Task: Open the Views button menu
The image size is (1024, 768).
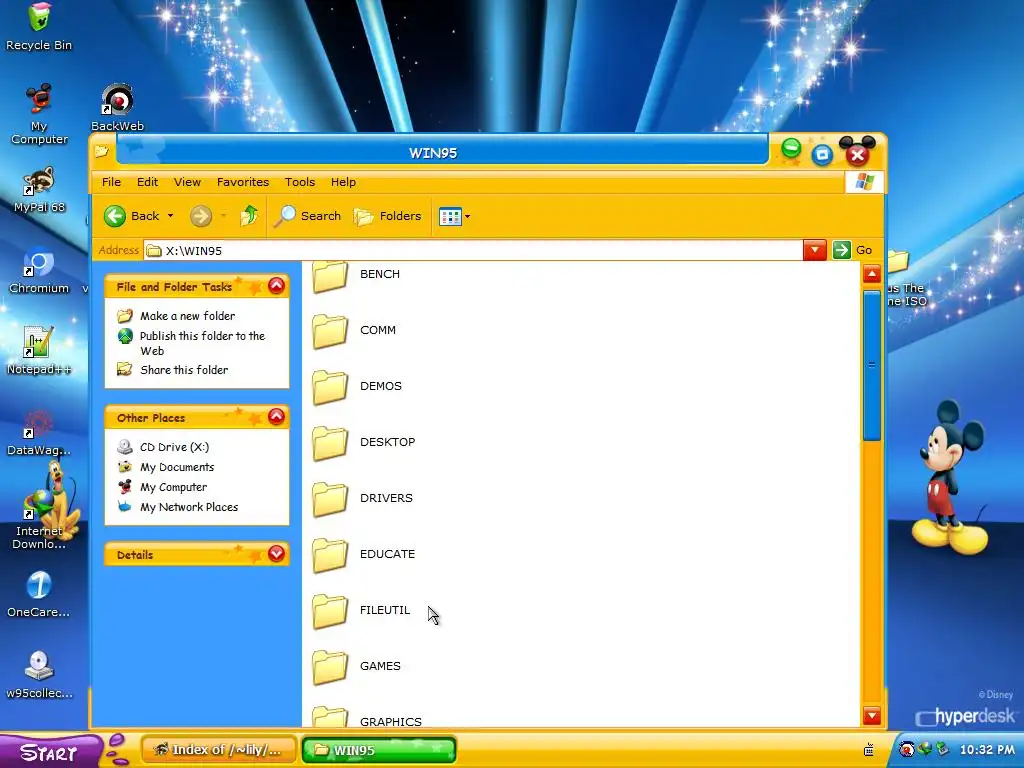Action: tap(455, 216)
